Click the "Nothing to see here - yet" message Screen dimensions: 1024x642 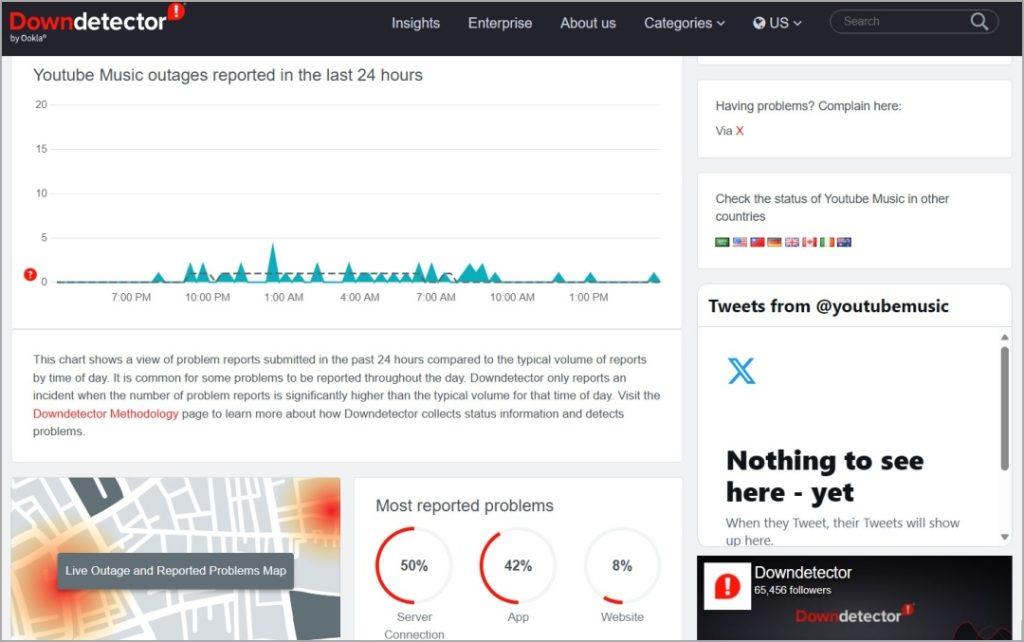(825, 476)
